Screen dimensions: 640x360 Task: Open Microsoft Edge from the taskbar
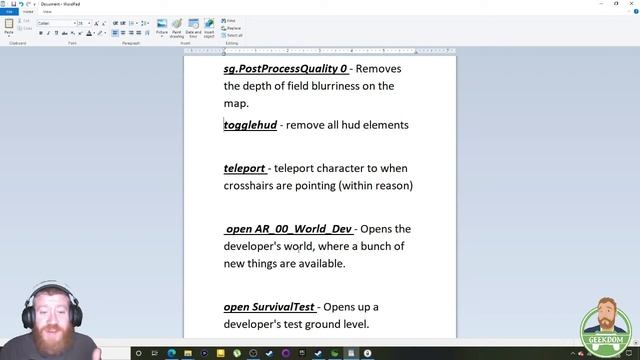(171, 353)
